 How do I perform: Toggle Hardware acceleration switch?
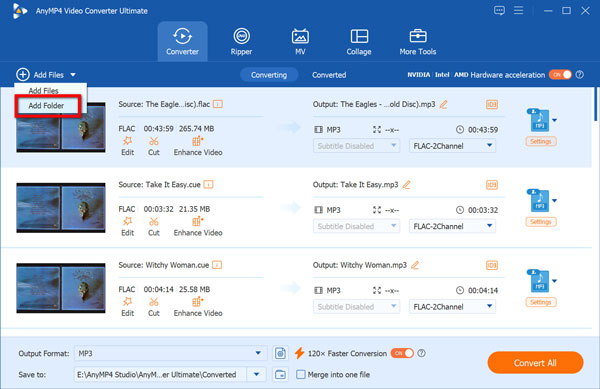tap(560, 75)
